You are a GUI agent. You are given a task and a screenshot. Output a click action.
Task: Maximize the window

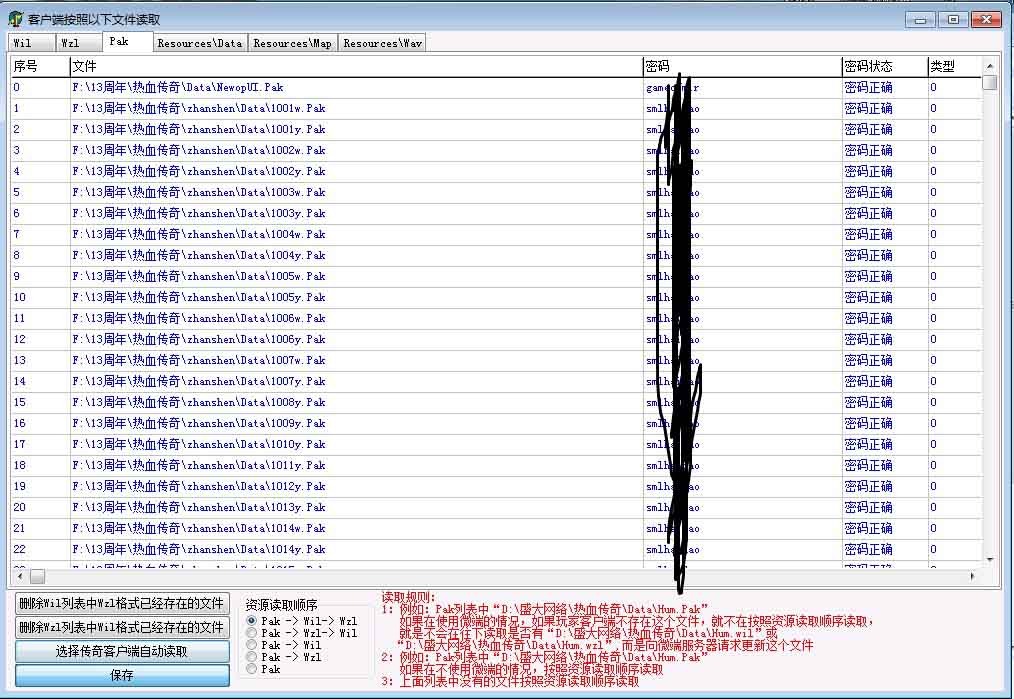click(953, 19)
